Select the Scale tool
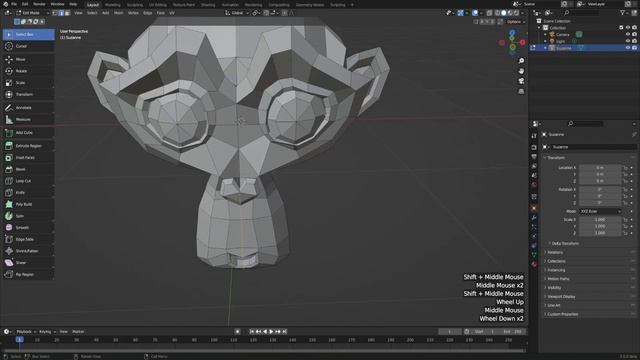The image size is (640, 360). 28,82
